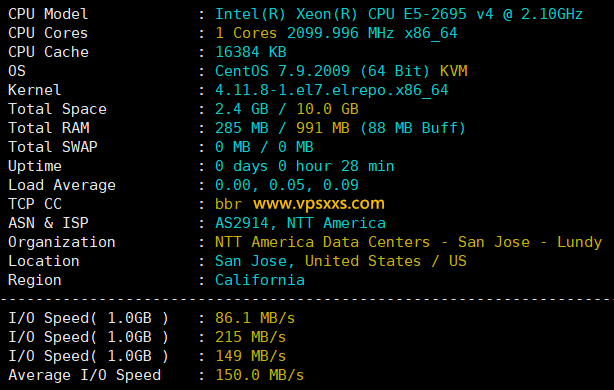614x390 pixels.
Task: Click the 'Uptime' label
Action: point(35,166)
